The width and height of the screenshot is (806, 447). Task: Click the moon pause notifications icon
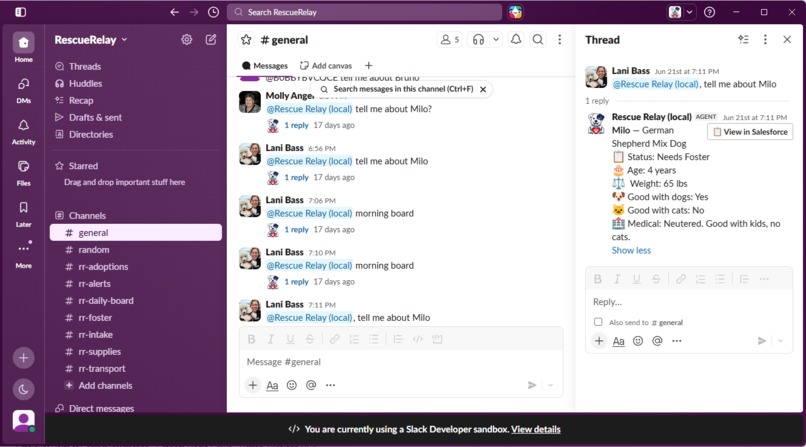[24, 389]
